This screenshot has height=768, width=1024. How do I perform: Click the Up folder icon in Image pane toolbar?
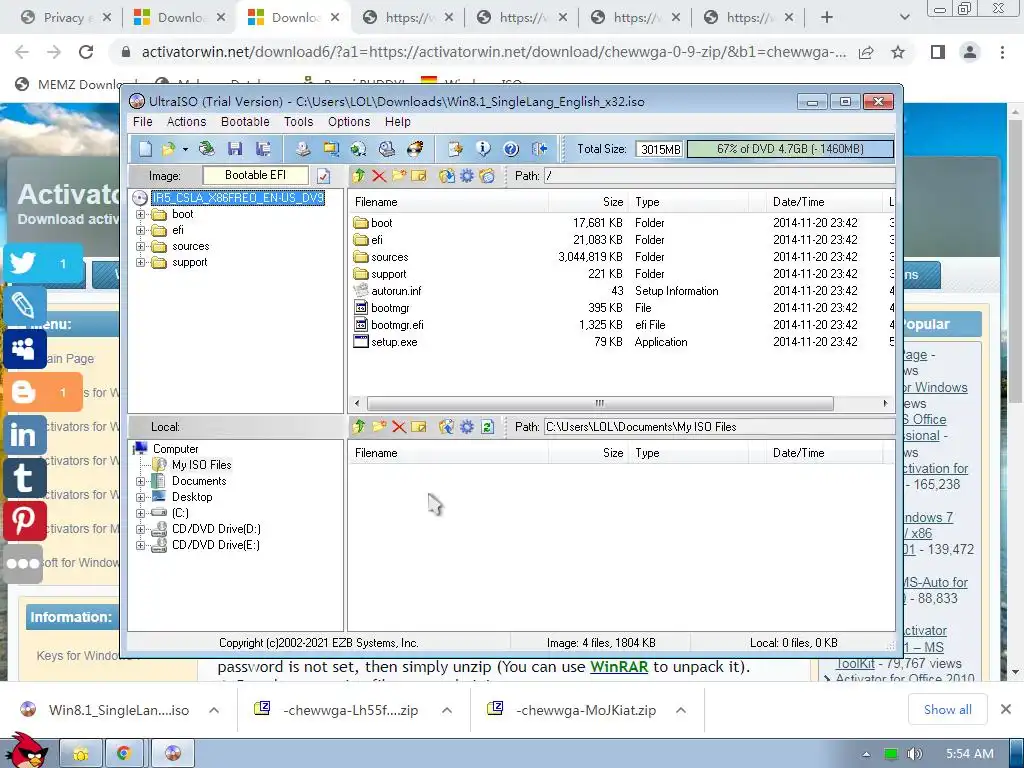tap(359, 176)
